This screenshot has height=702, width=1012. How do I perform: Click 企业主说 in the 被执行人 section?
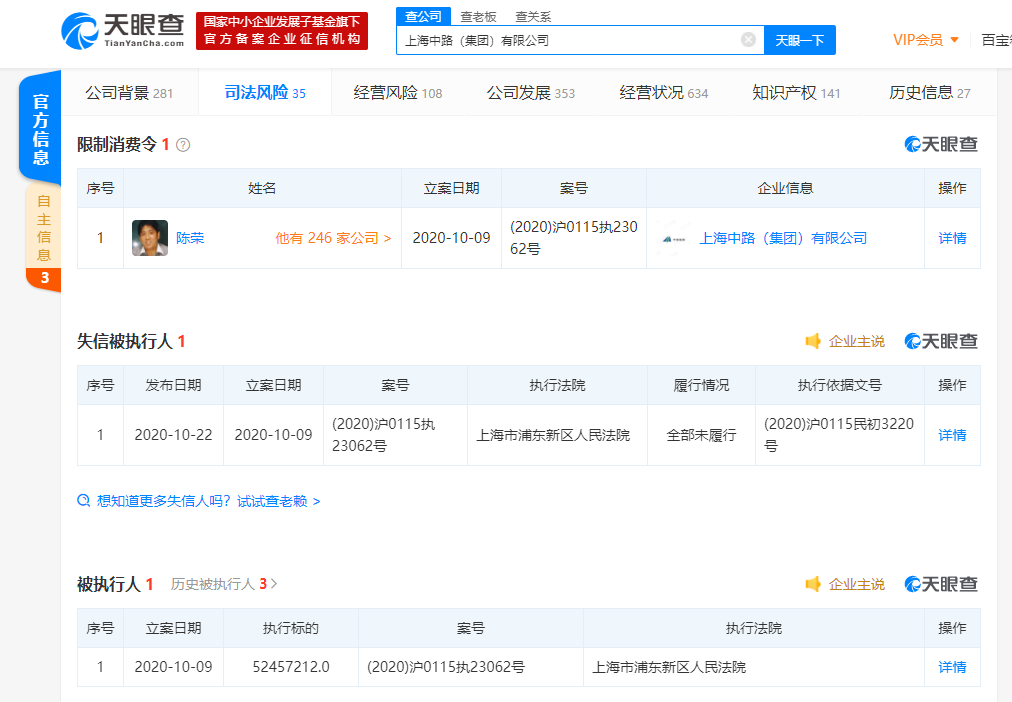856,585
